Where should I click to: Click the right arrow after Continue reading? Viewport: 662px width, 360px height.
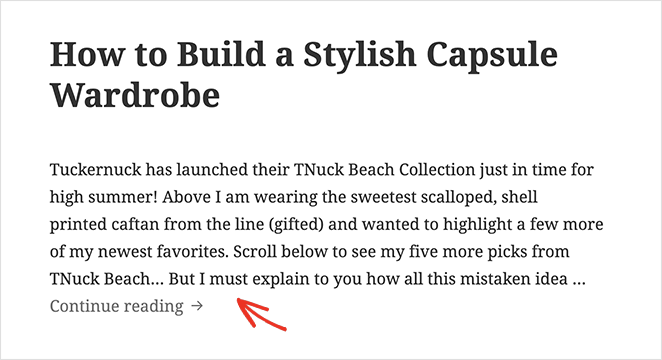pyautogui.click(x=197, y=306)
